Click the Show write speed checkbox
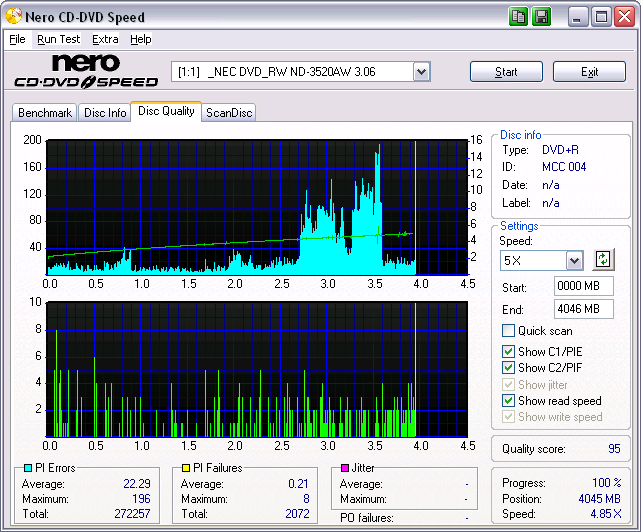Viewport: 641px width, 532px height. click(508, 417)
